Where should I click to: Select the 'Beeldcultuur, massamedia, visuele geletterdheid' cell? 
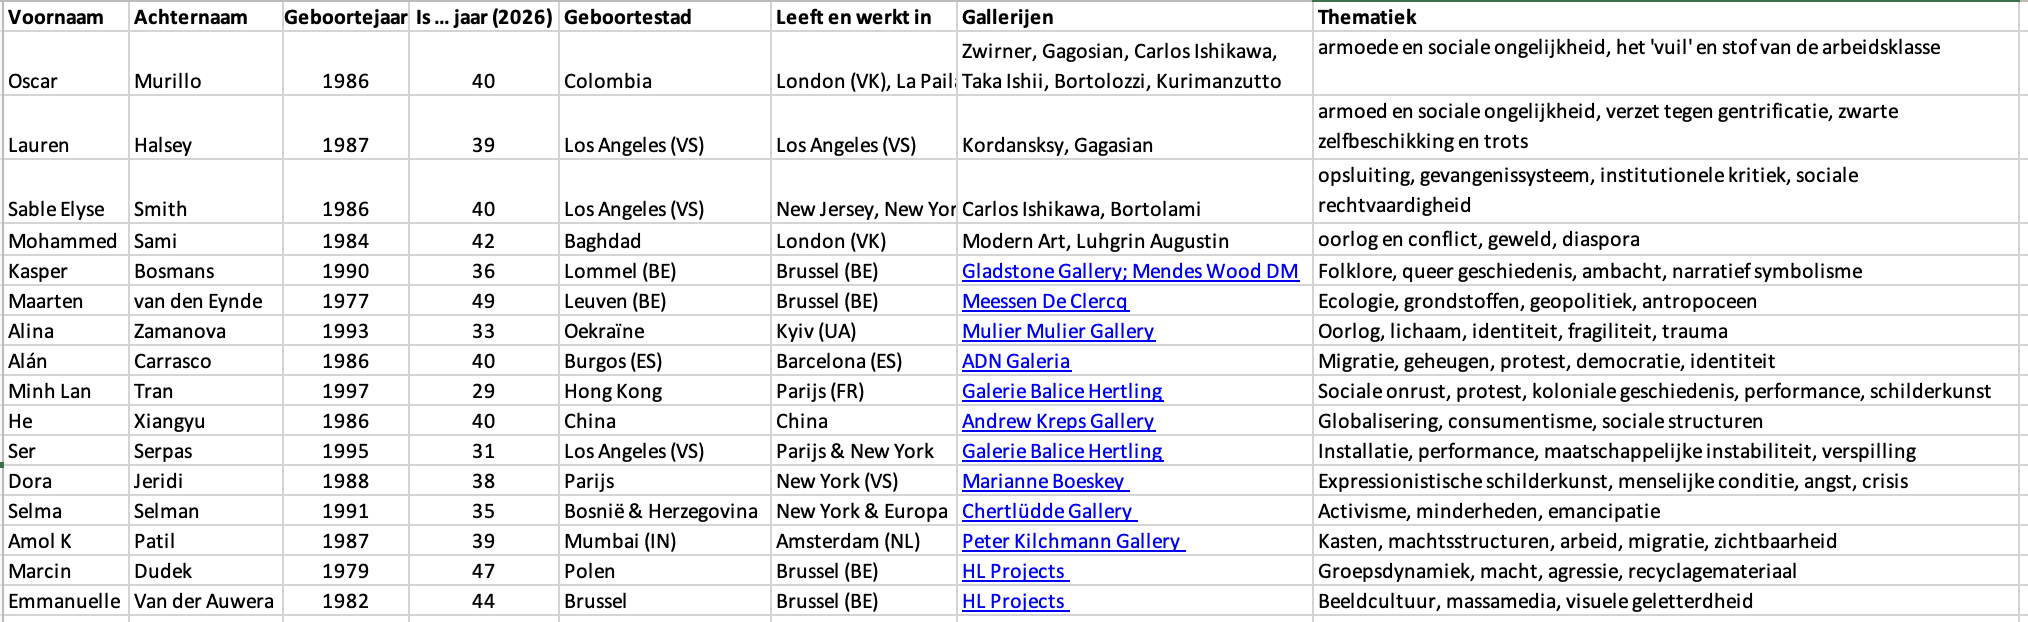(x=1667, y=601)
